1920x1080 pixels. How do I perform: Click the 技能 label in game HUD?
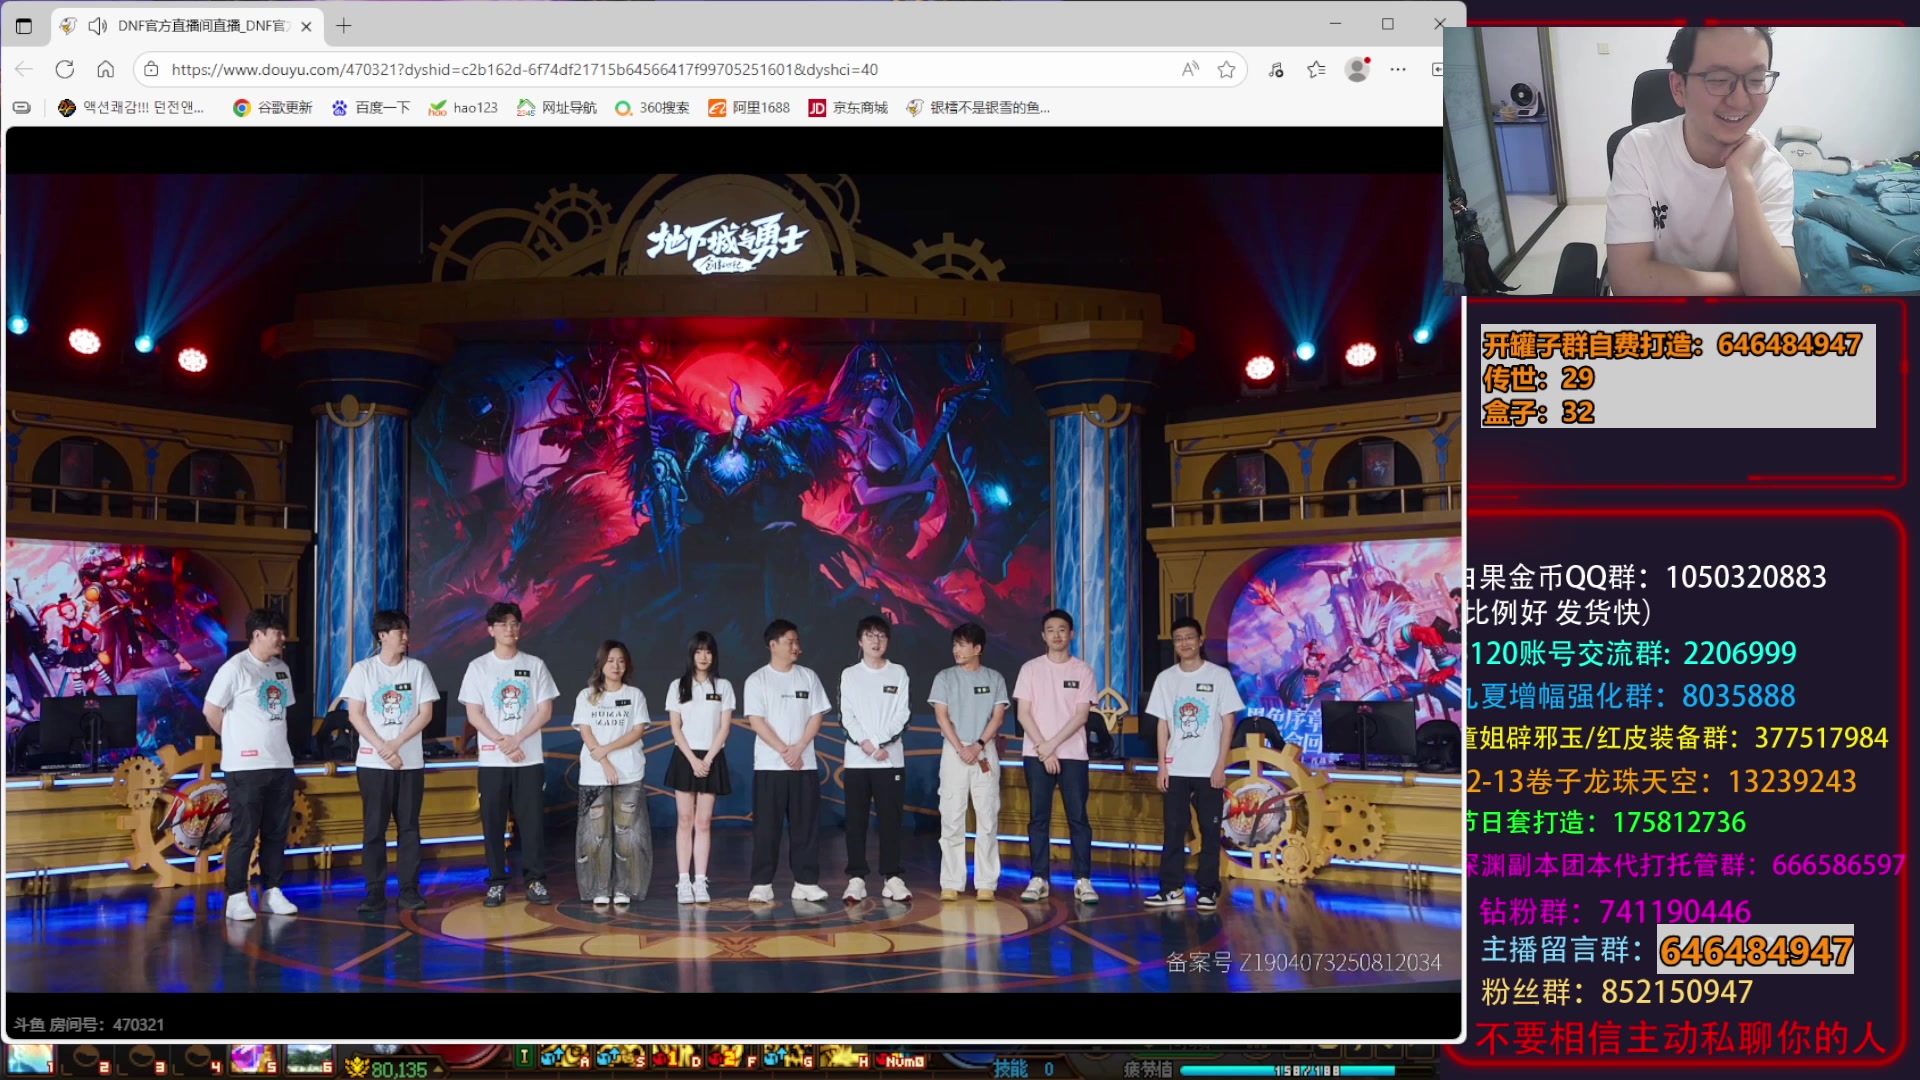click(1010, 1069)
